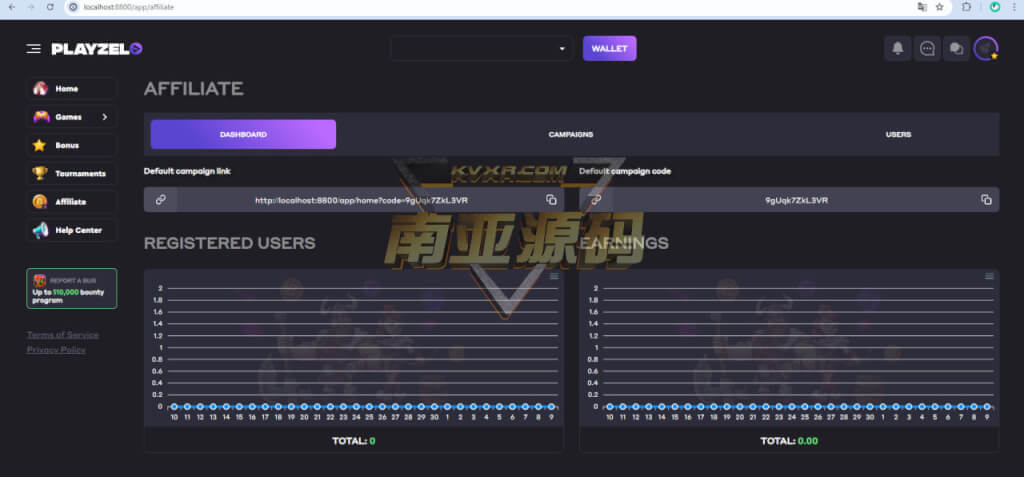This screenshot has width=1024, height=477.
Task: Open the user profile avatar
Action: pos(985,48)
